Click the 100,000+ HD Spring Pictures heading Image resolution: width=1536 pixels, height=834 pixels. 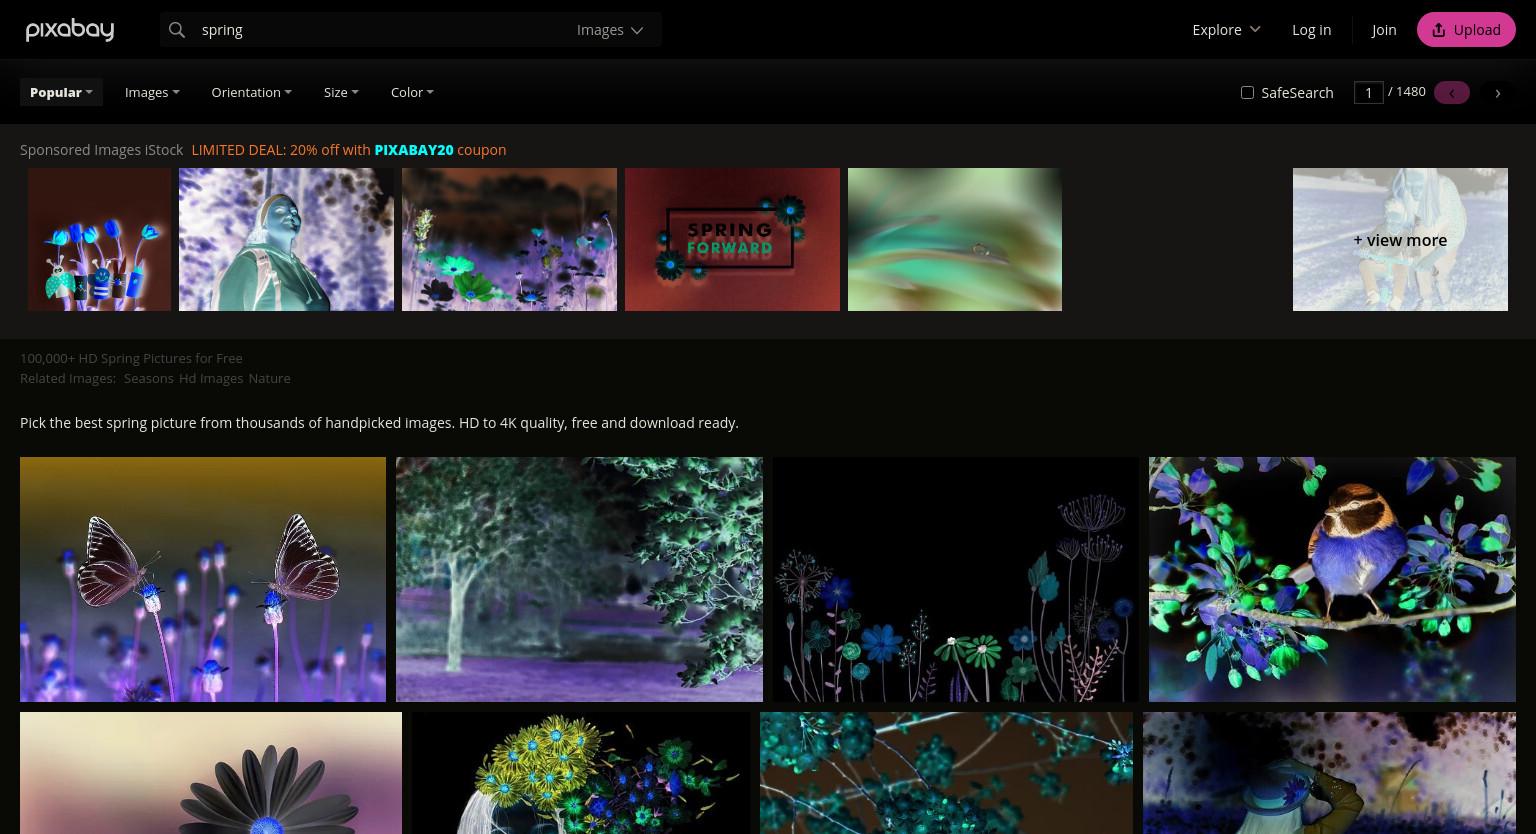(131, 358)
